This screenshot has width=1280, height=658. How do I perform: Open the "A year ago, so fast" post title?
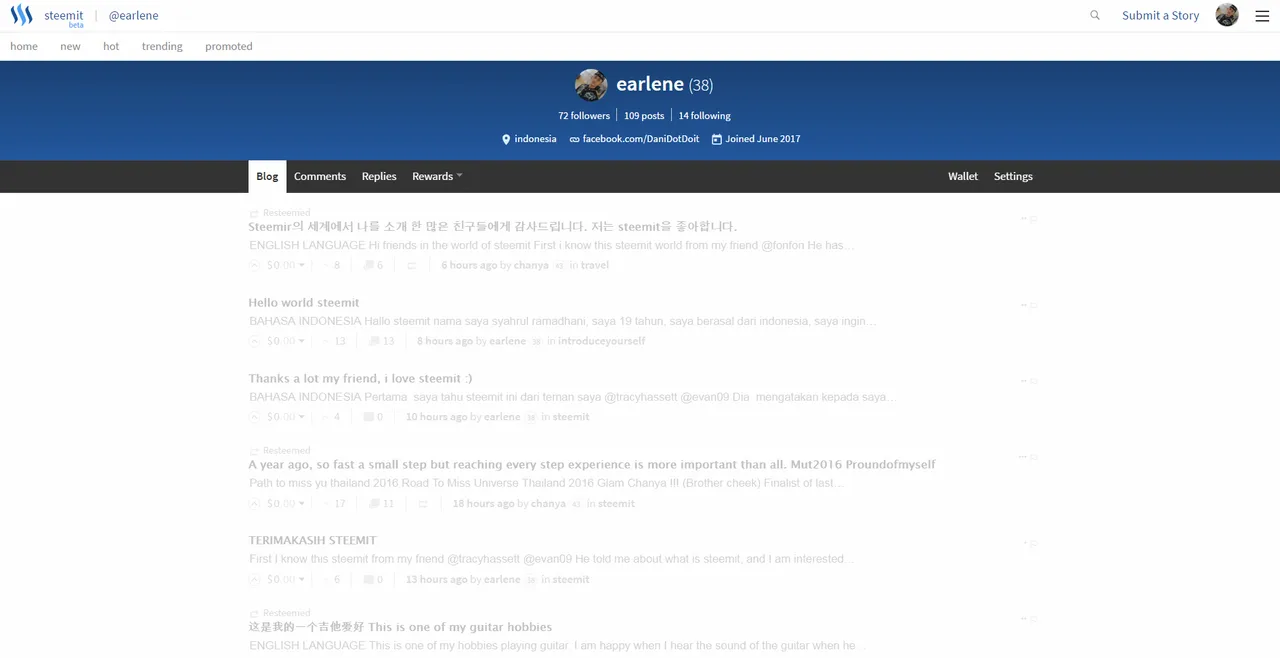[x=592, y=465]
